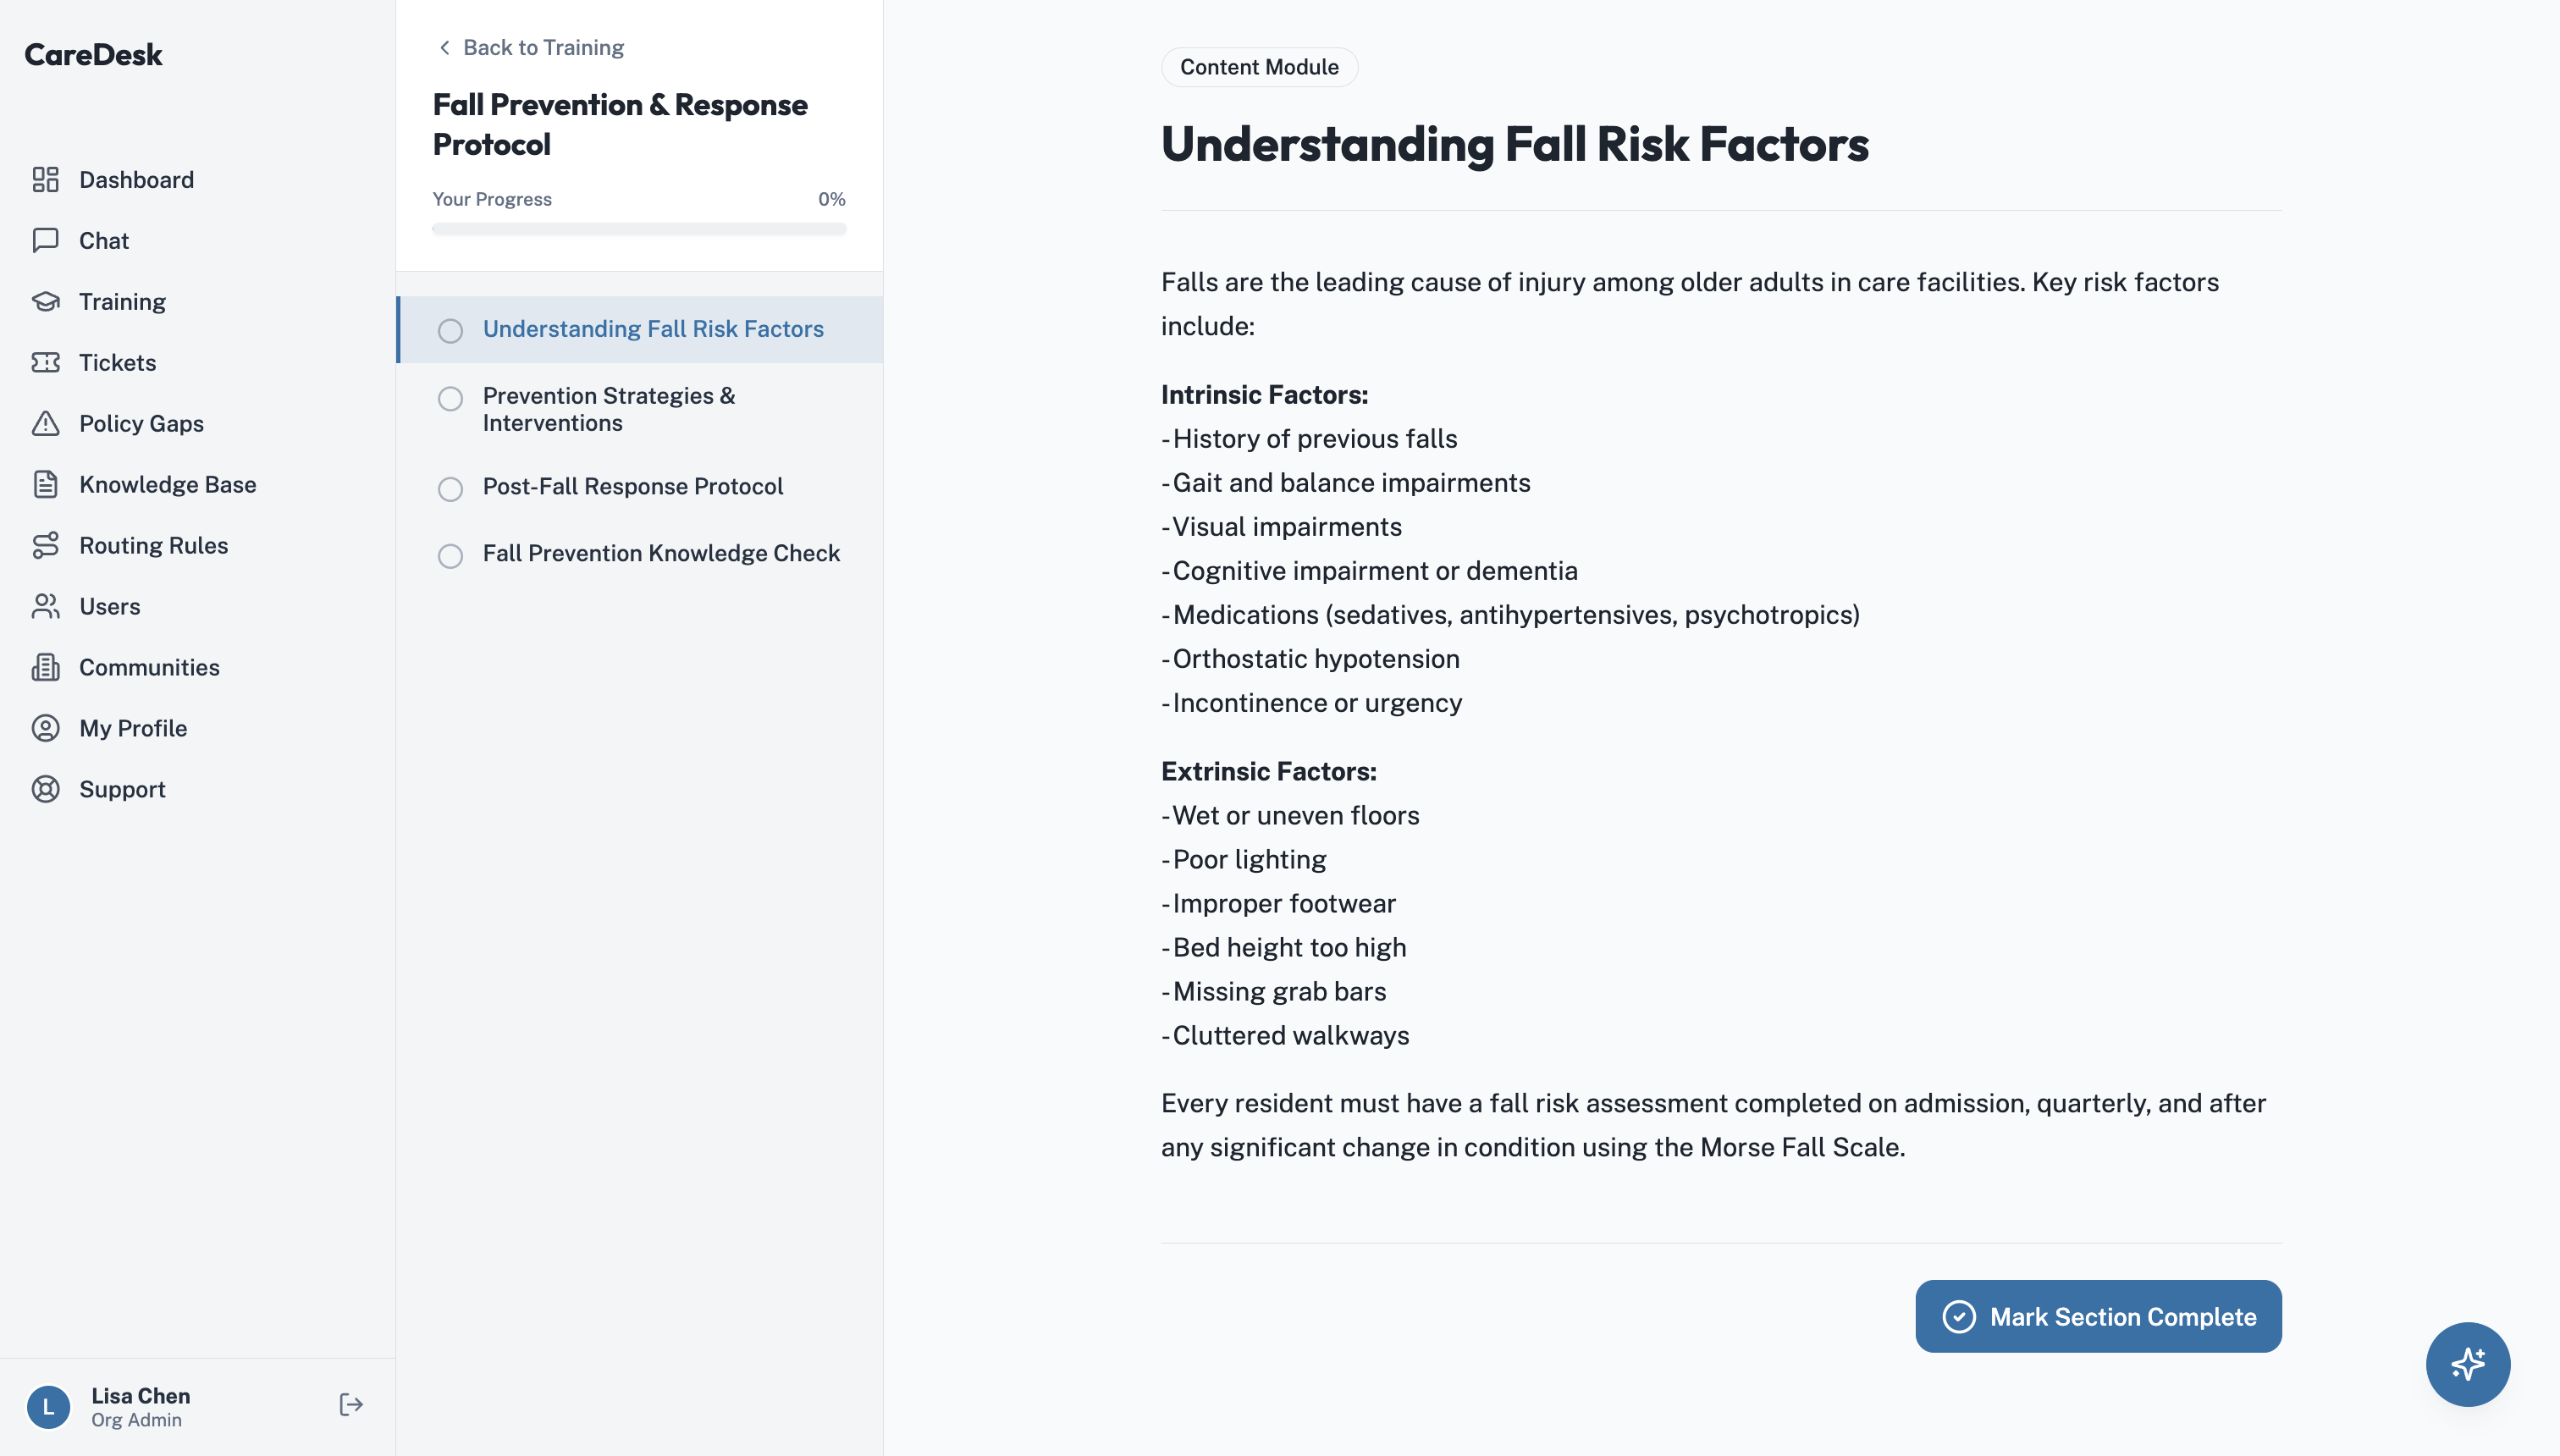Open the AI sparkle assistant button
This screenshot has height=1456, width=2560.
[x=2467, y=1364]
